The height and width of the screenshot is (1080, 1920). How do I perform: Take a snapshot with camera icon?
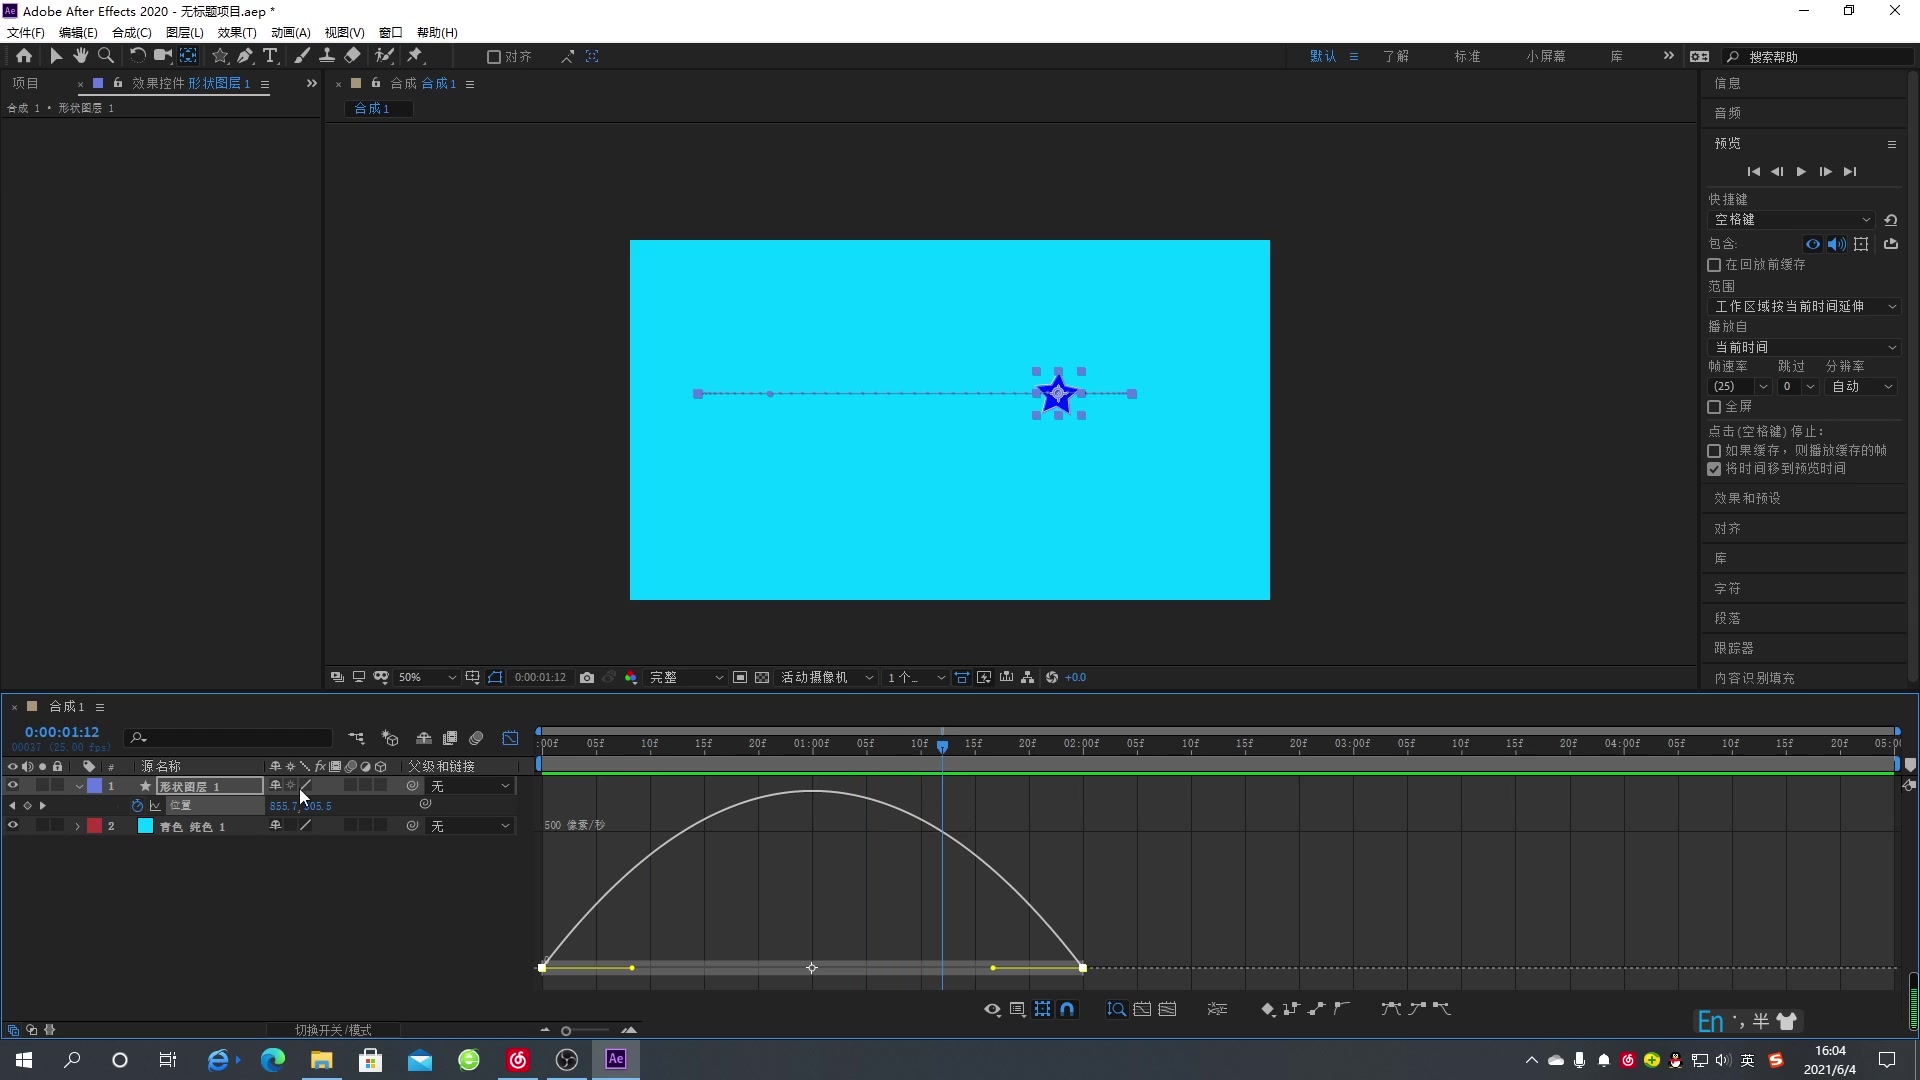click(x=587, y=677)
